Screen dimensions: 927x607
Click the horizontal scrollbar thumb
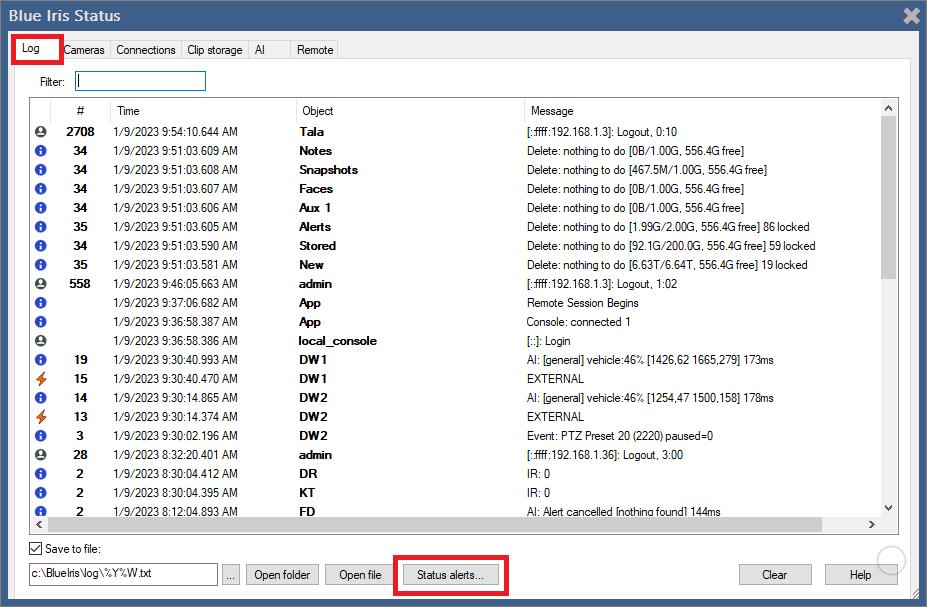[x=435, y=524]
